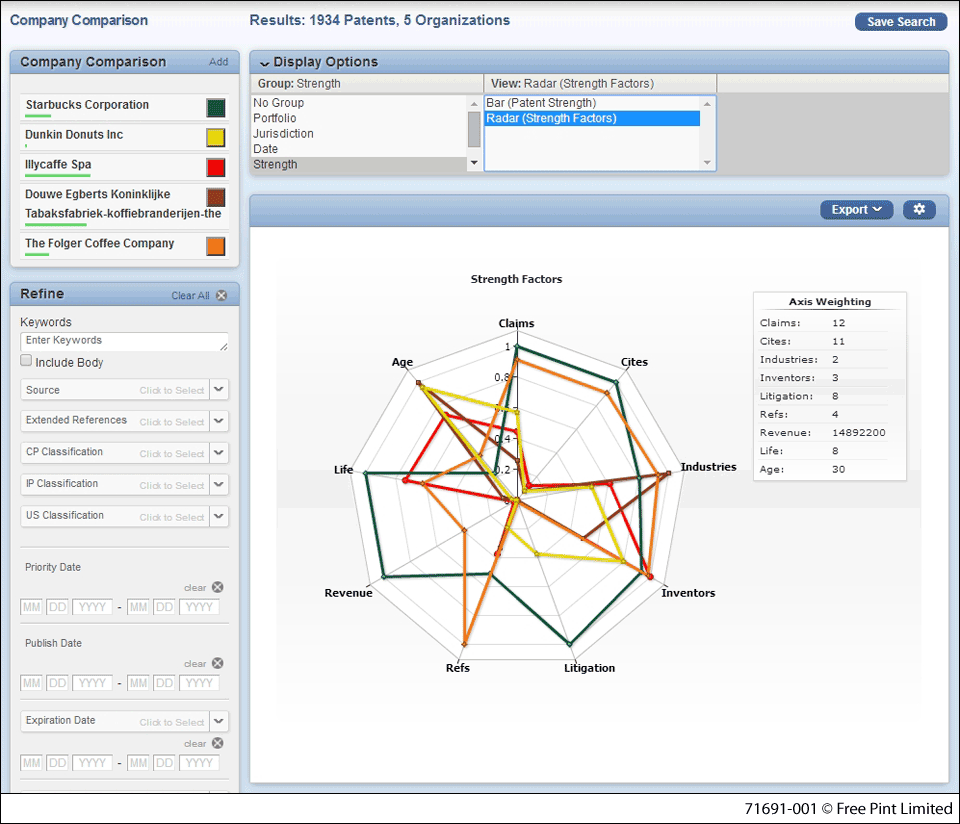Clear the Publish Date range
This screenshot has height=824, width=960.
217,664
